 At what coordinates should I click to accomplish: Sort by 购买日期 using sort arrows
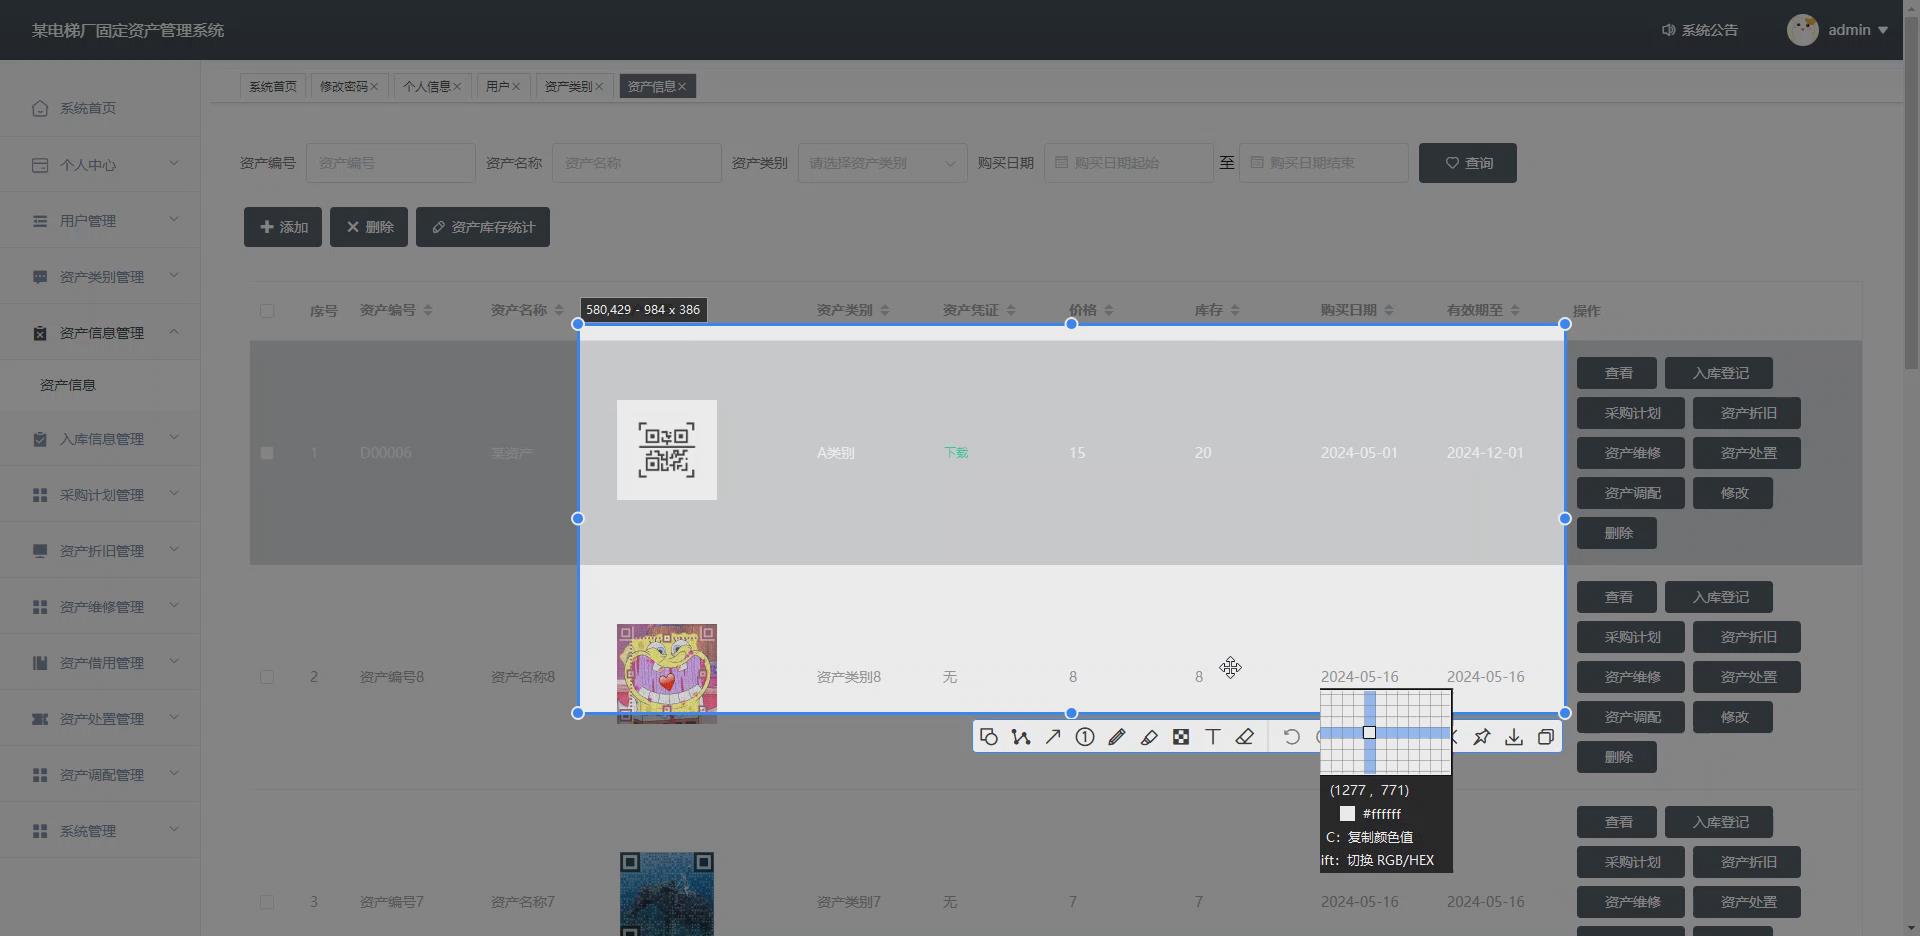point(1389,311)
